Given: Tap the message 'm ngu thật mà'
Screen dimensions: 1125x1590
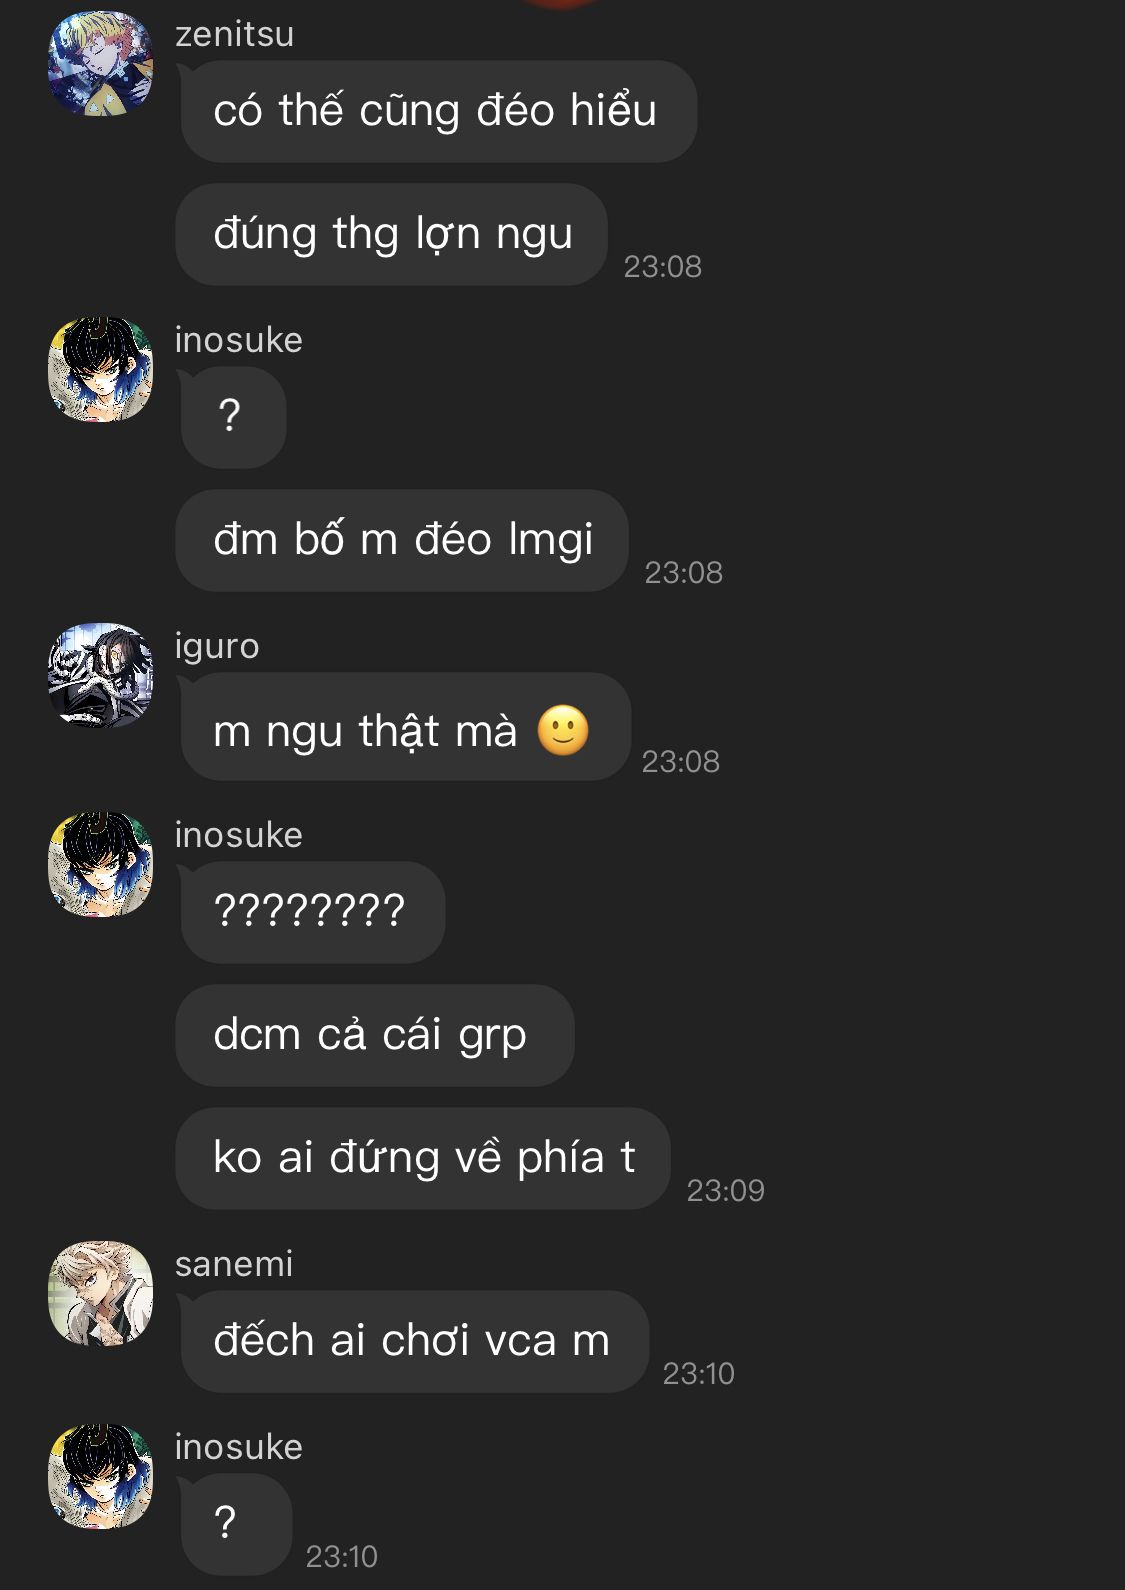Looking at the screenshot, I should click(x=403, y=727).
